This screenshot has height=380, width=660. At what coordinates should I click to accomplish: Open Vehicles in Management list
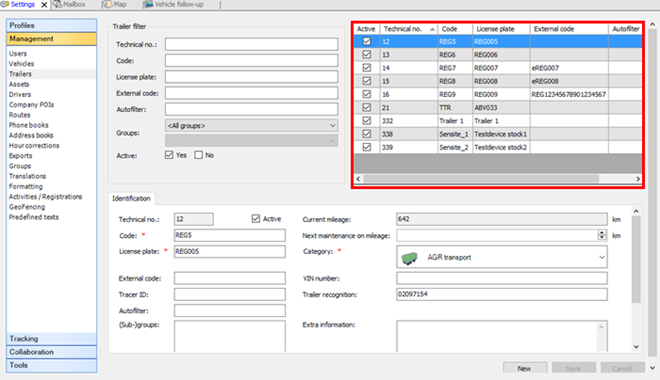[21, 64]
